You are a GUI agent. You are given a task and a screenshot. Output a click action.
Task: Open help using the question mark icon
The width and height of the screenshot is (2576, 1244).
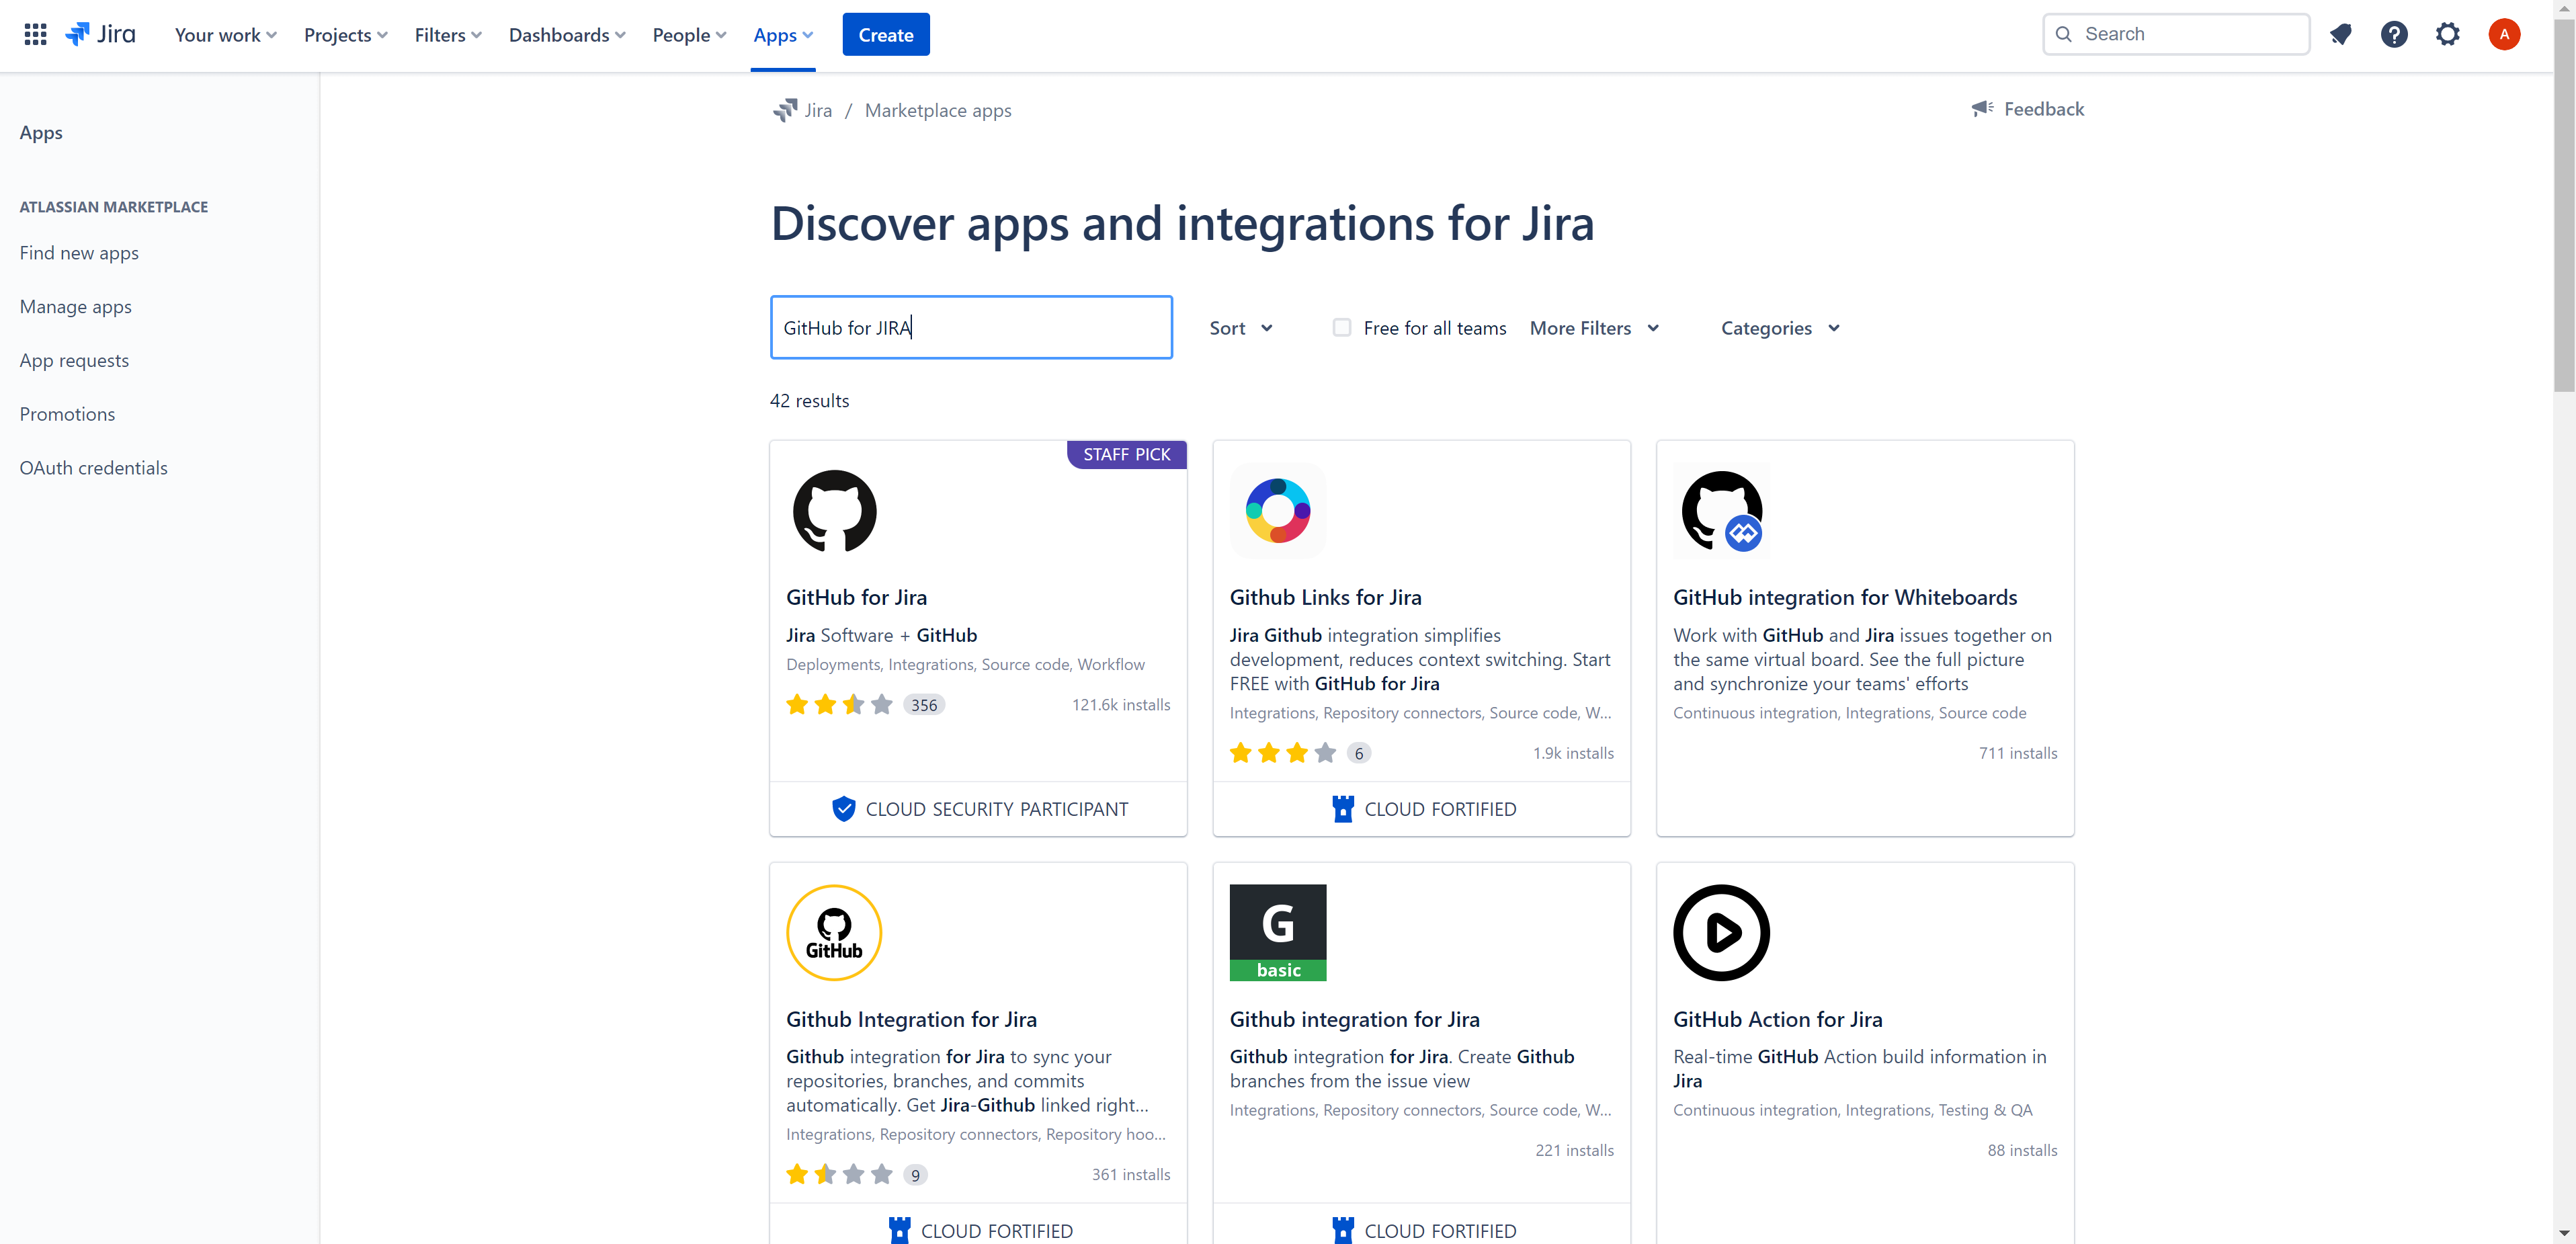click(2395, 33)
